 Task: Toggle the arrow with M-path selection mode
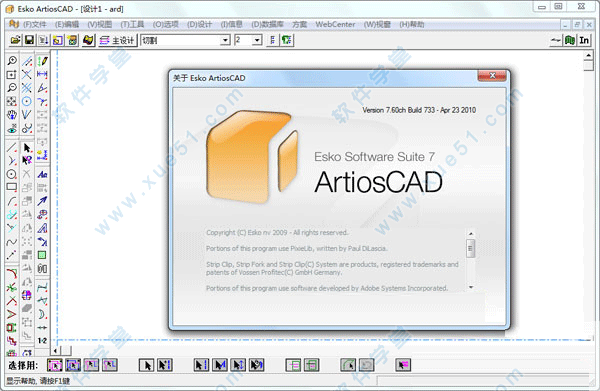(220, 365)
